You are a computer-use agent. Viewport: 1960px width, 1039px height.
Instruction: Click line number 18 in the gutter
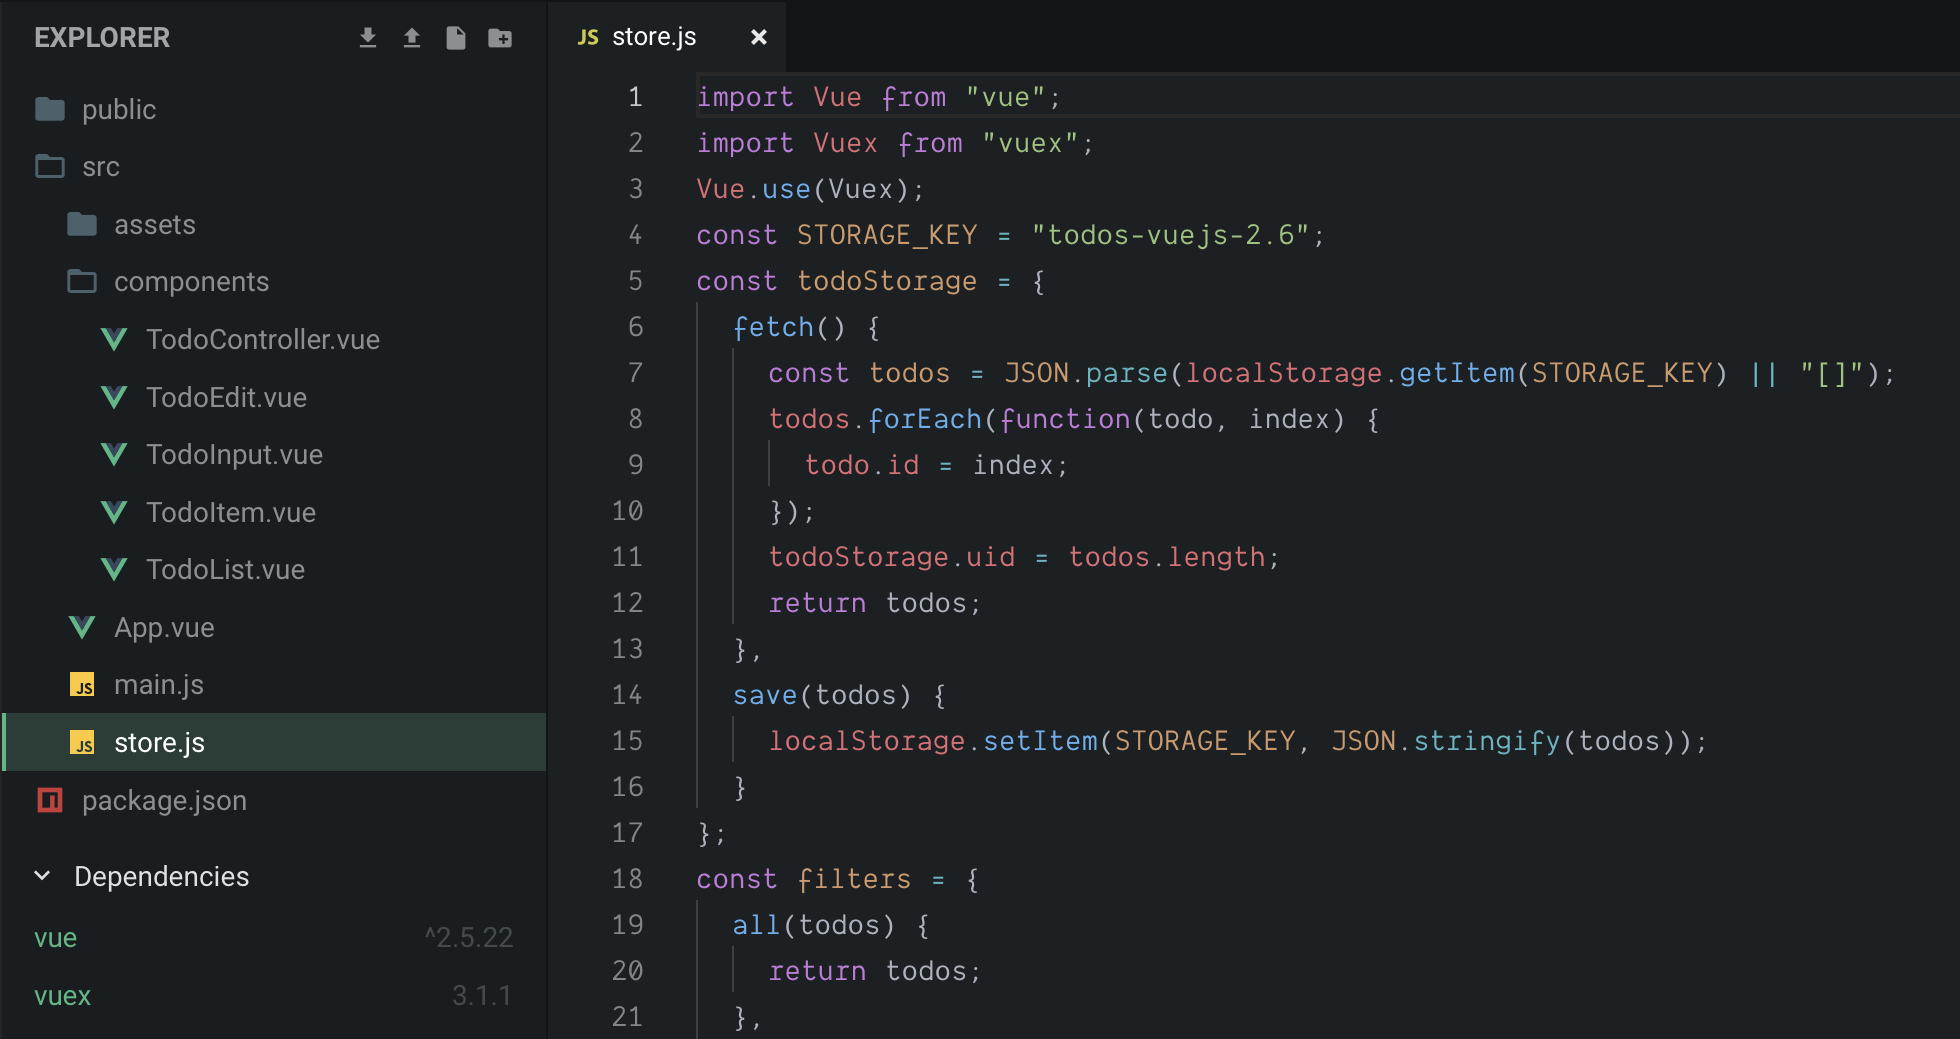(627, 879)
